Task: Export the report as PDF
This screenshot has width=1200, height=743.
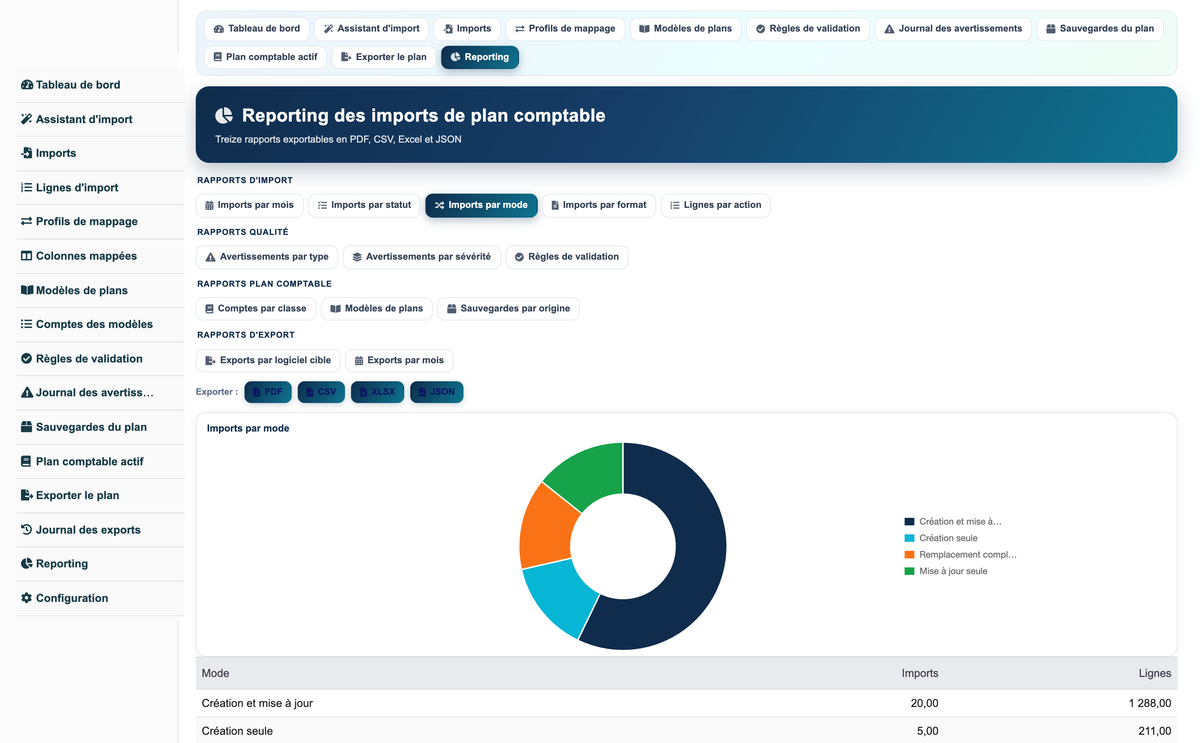Action: coord(268,392)
